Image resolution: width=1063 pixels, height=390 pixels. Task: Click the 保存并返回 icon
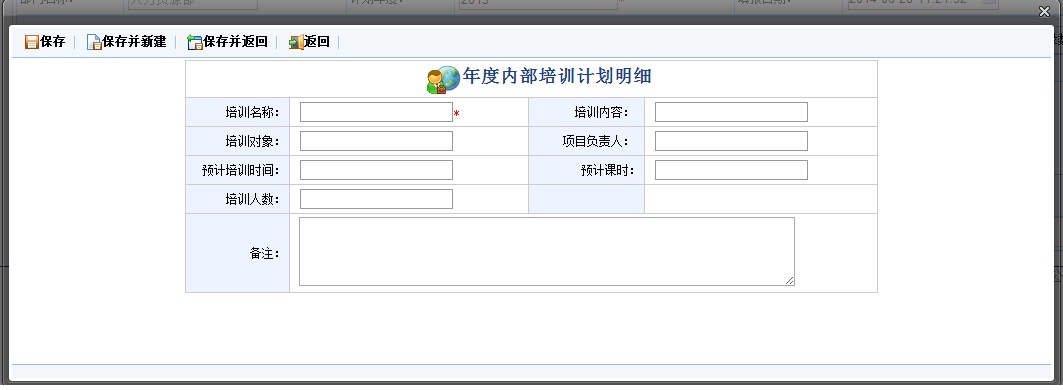pos(195,42)
